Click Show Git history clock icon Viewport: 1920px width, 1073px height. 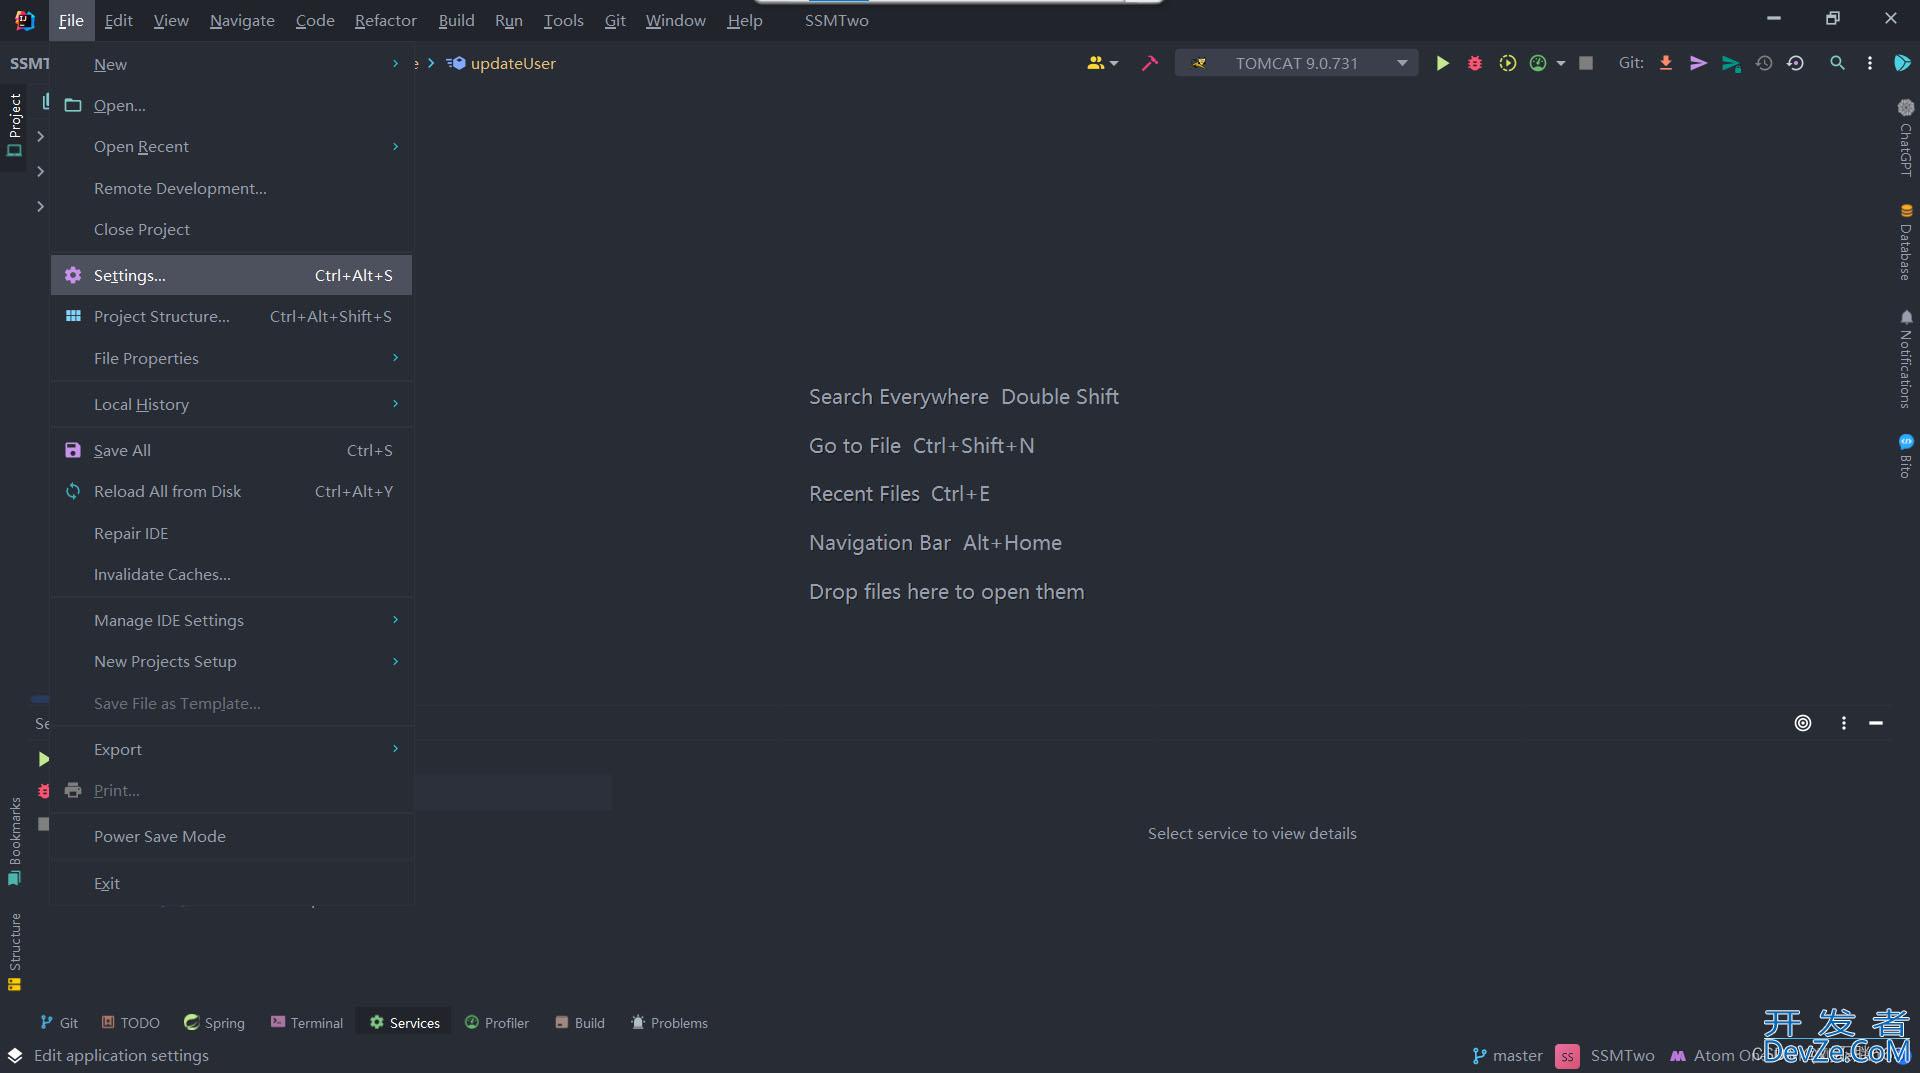[x=1764, y=63]
